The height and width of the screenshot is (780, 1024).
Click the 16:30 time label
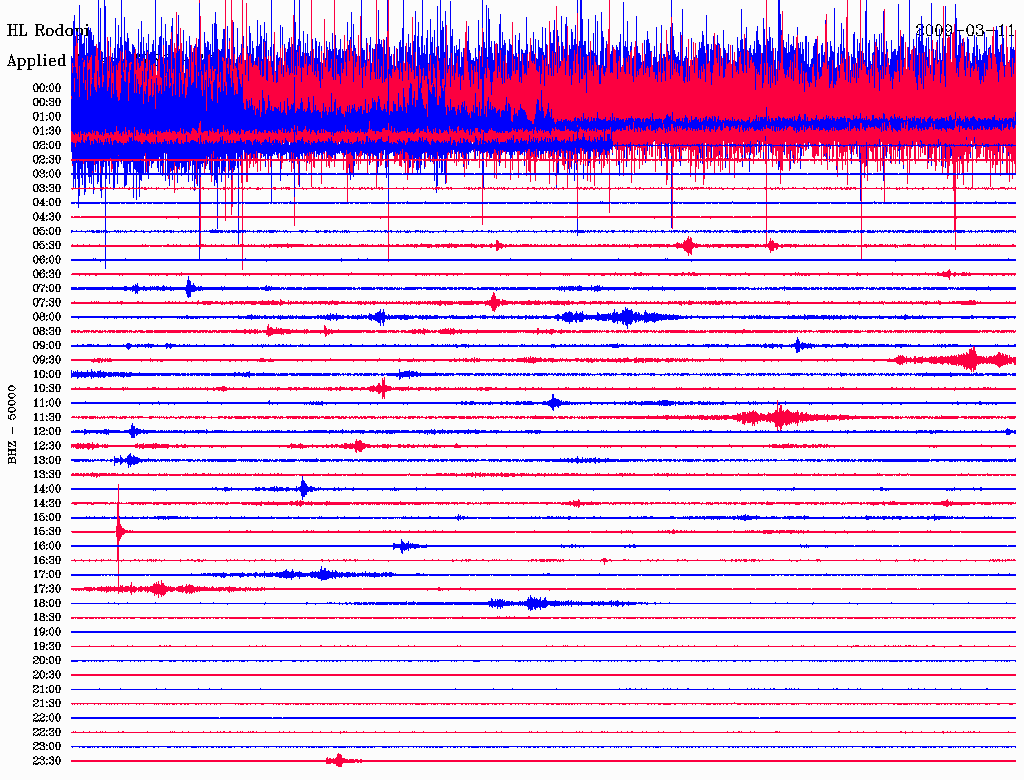pyautogui.click(x=46, y=561)
